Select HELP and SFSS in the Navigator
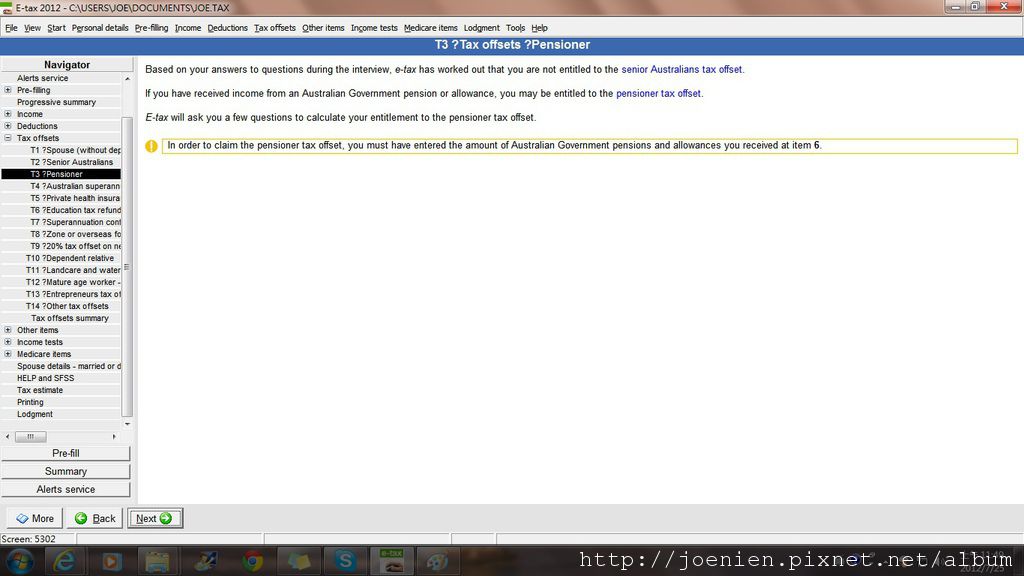The image size is (1024, 576). pyautogui.click(x=45, y=378)
